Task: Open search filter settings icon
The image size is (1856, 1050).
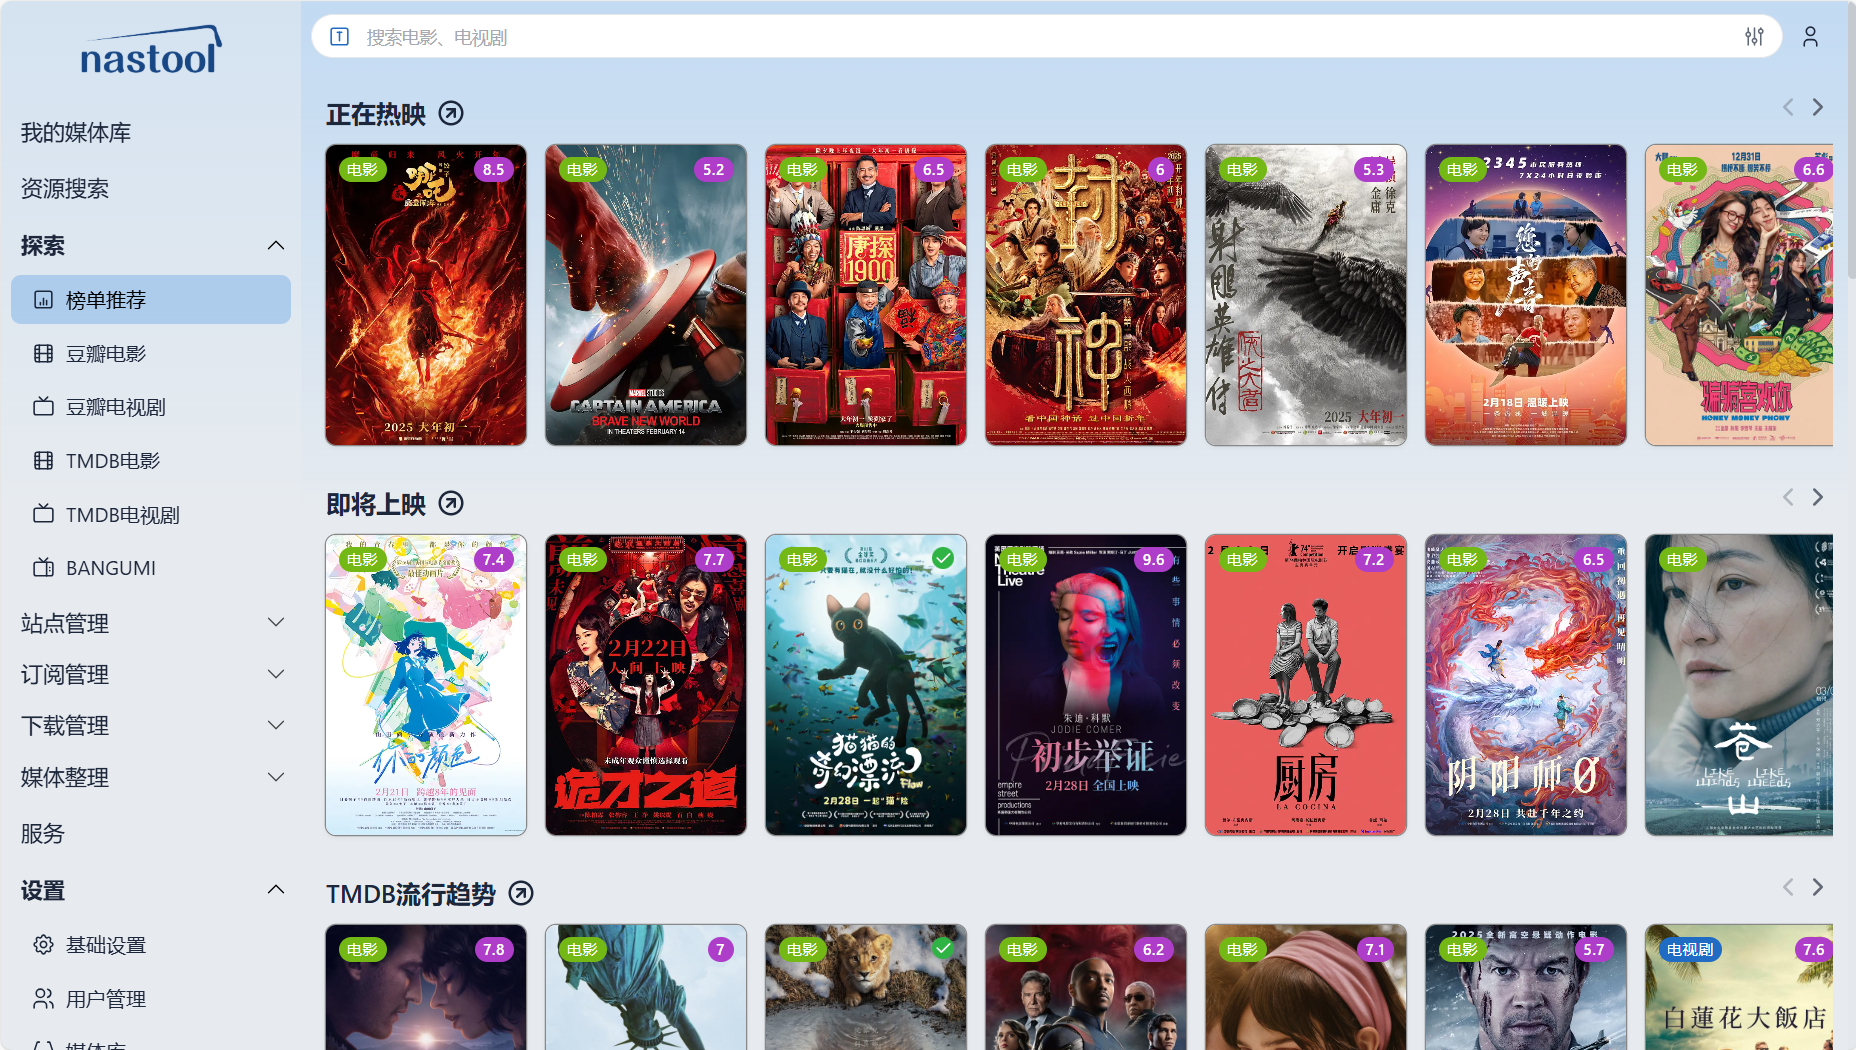Action: pos(1754,37)
